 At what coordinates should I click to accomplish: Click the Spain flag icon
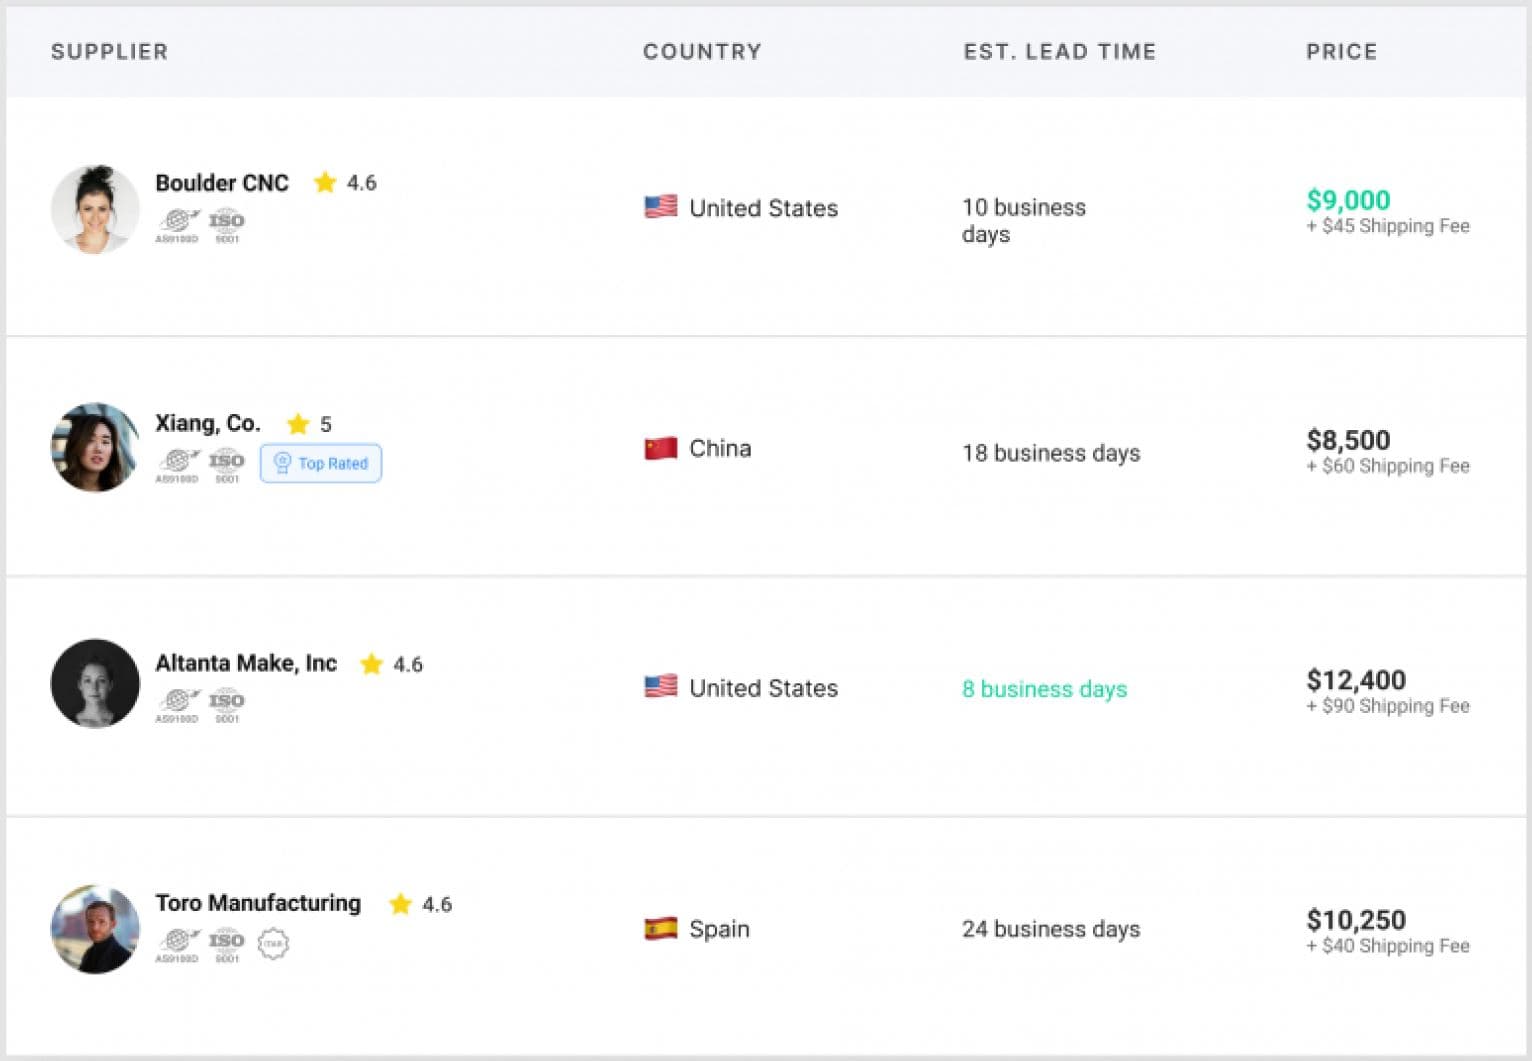[x=660, y=929]
